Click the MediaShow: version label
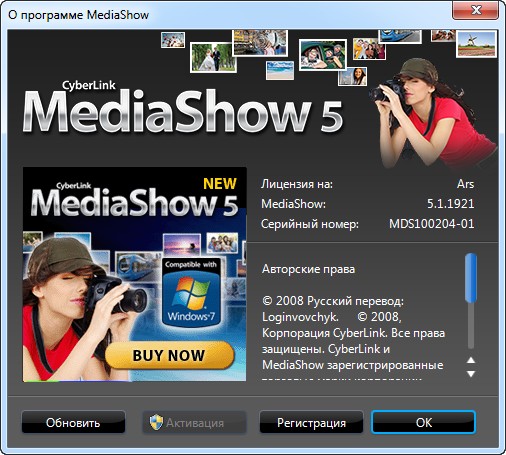The height and width of the screenshot is (455, 506). (x=293, y=204)
